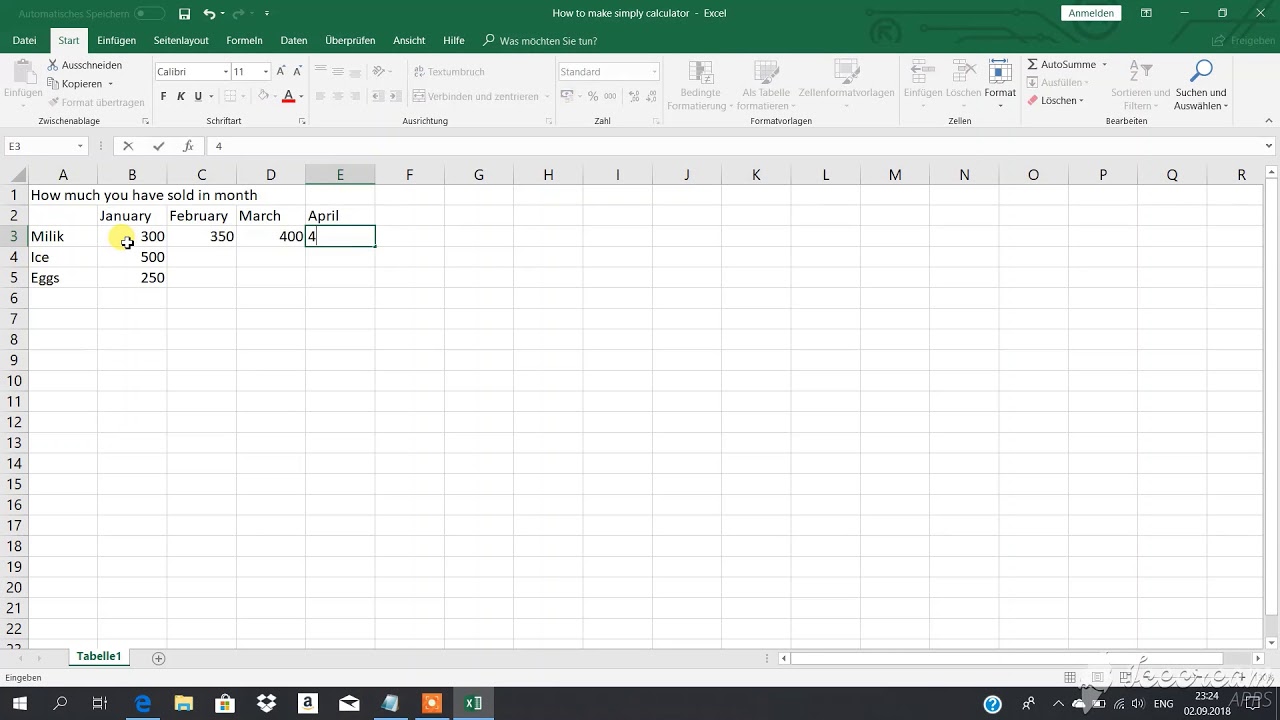1280x720 pixels.
Task: Click the Anmelden sign-in button
Action: [x=1091, y=14]
